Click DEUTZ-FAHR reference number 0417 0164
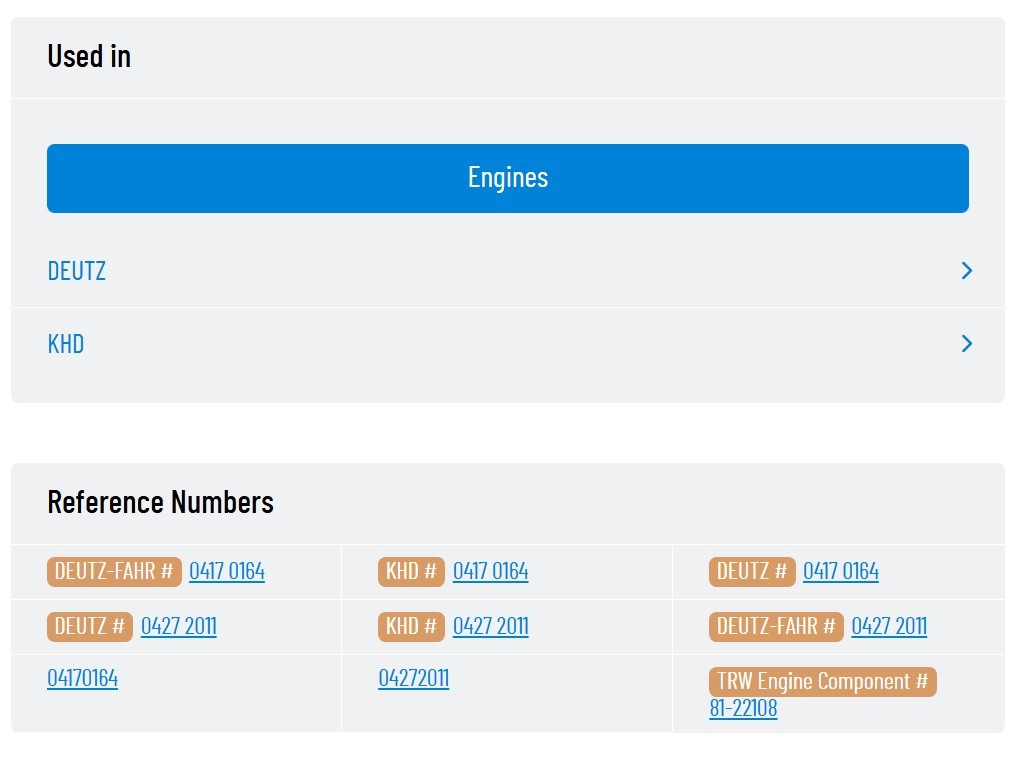Viewport: 1021px width, 762px height. [x=227, y=571]
